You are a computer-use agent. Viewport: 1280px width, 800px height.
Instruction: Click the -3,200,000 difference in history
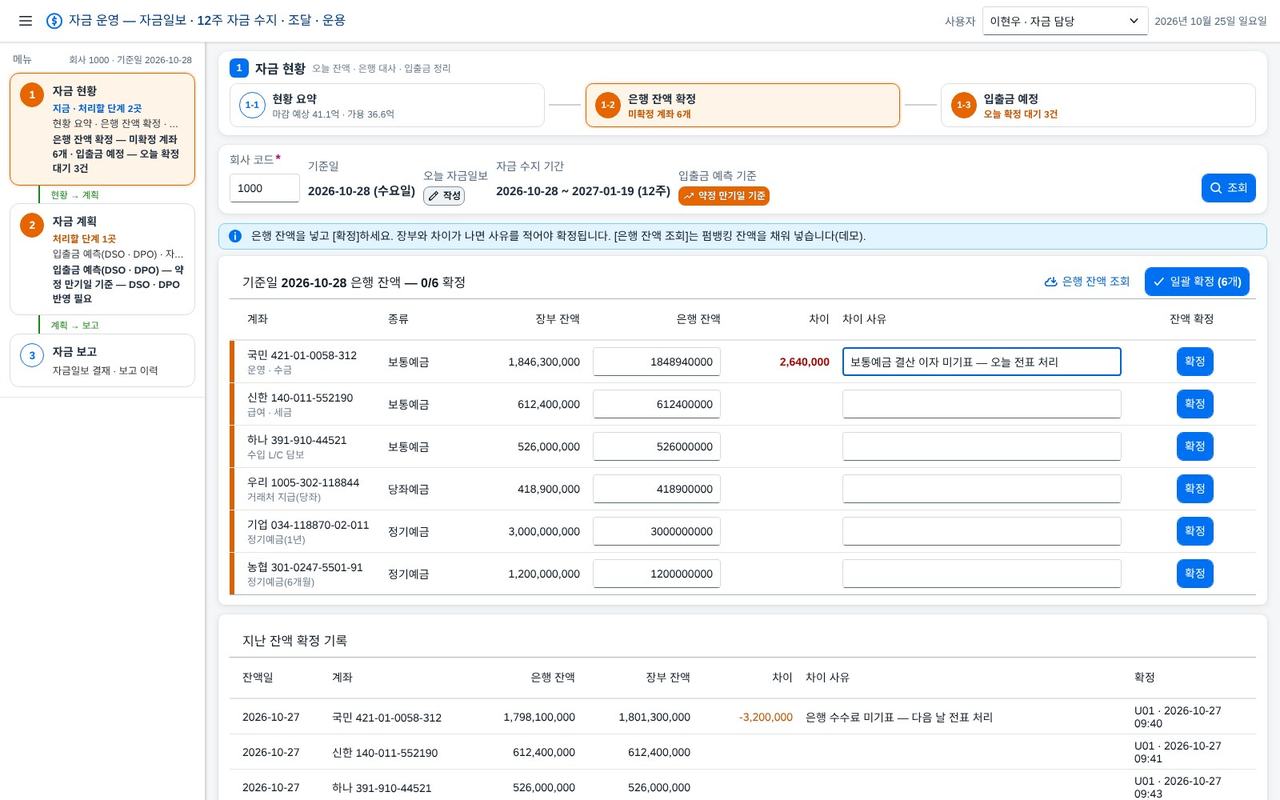point(766,717)
